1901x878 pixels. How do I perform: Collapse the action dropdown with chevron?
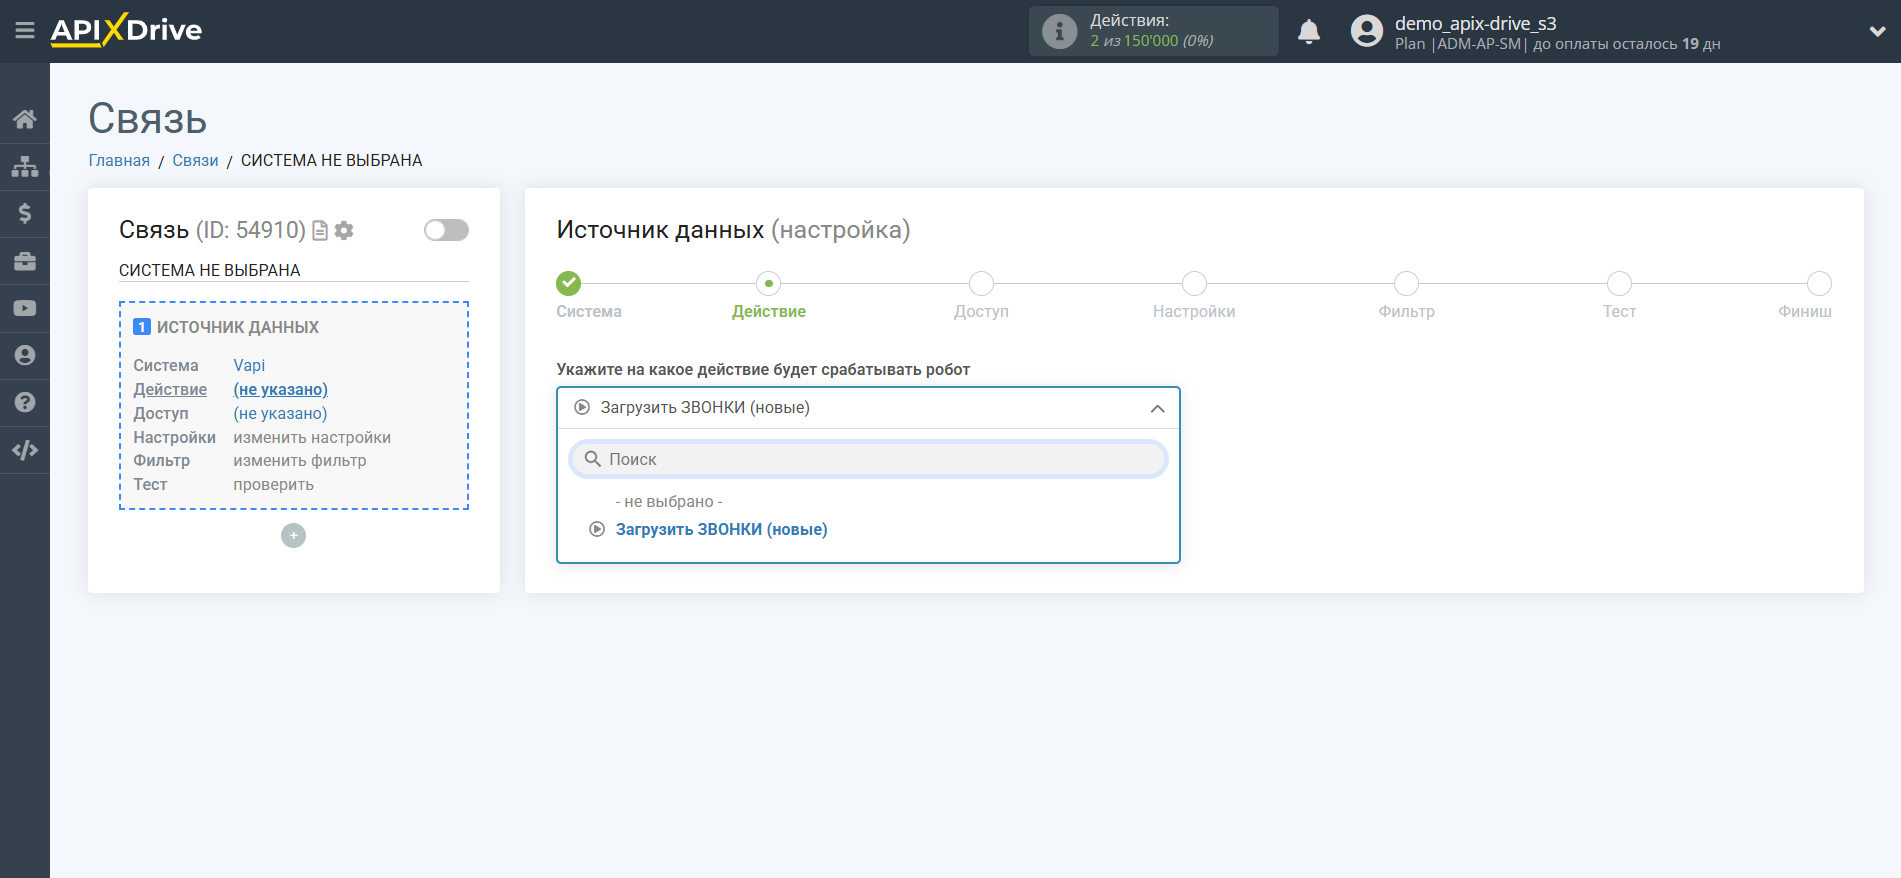pos(1157,408)
